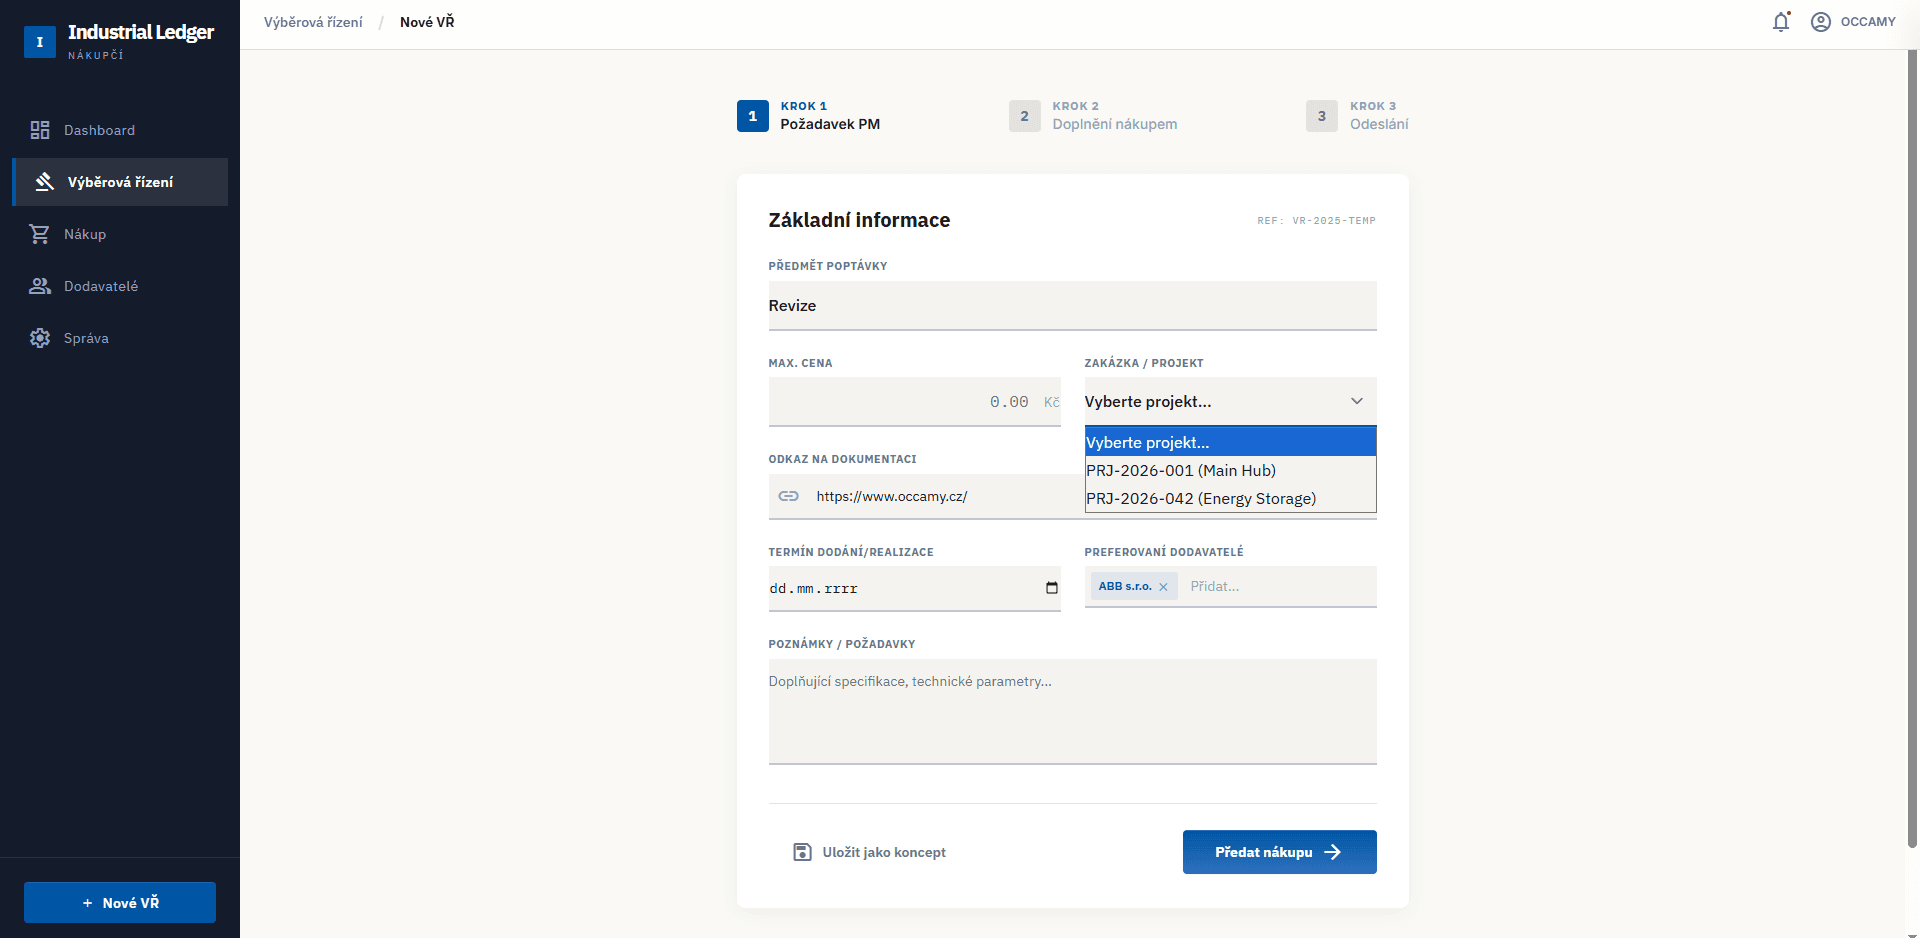Select PRJ-2026-001 (Main Hub) option

[1181, 470]
